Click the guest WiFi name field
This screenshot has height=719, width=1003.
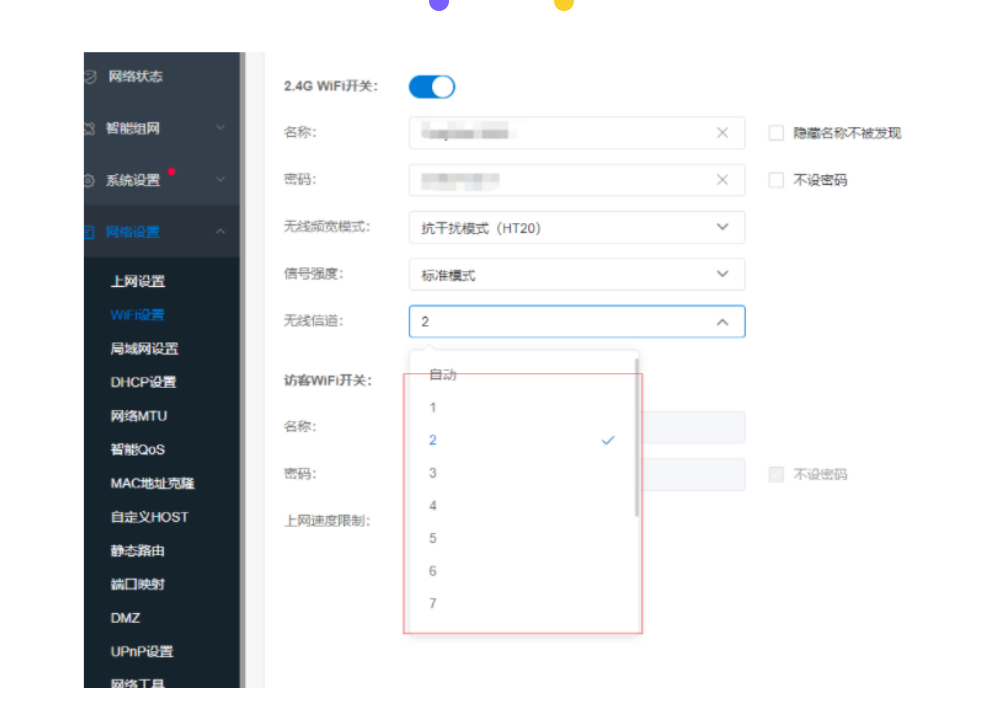[693, 427]
